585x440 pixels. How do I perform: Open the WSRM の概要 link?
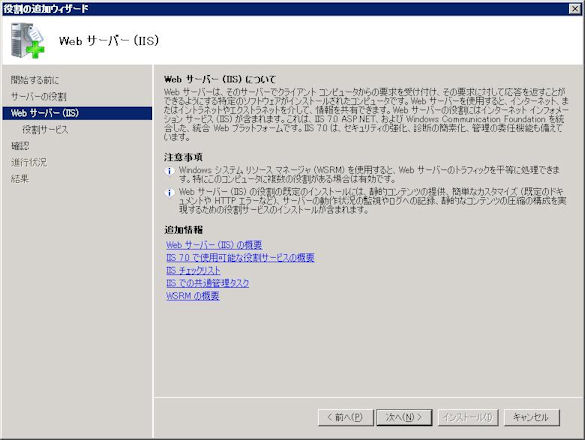(193, 296)
